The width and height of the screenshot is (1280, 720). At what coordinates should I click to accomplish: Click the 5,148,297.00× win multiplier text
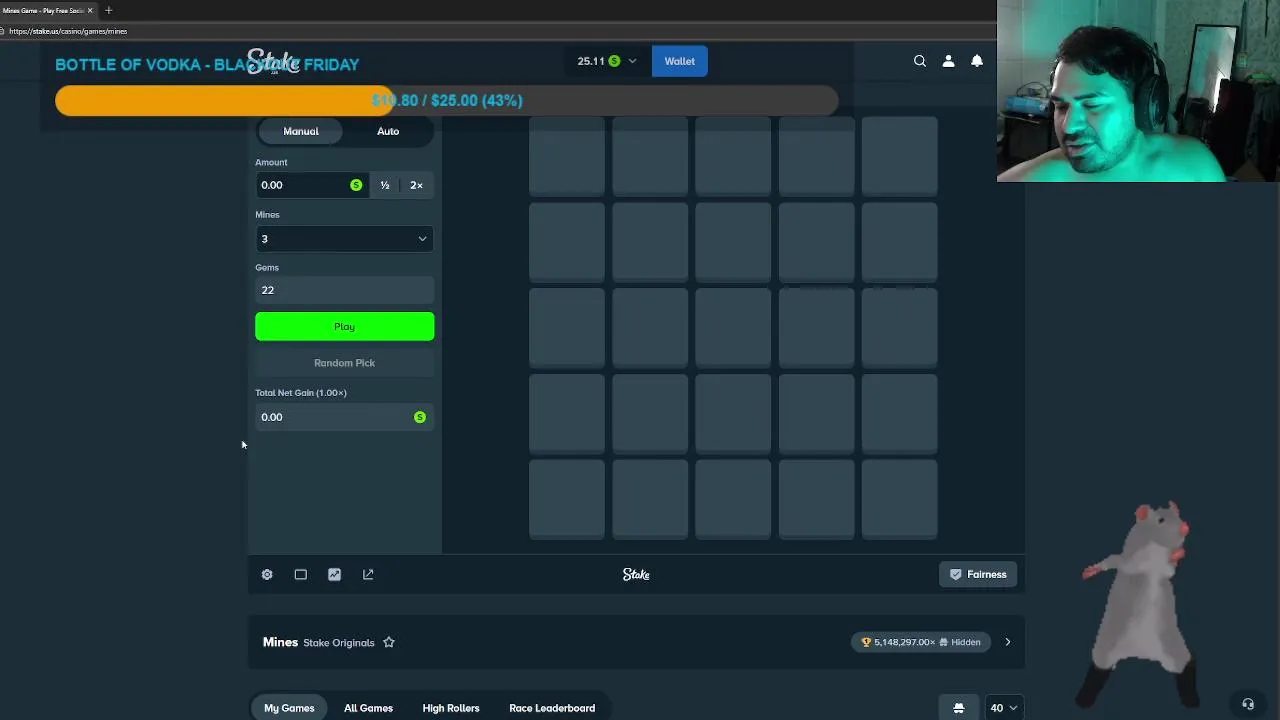pos(904,642)
